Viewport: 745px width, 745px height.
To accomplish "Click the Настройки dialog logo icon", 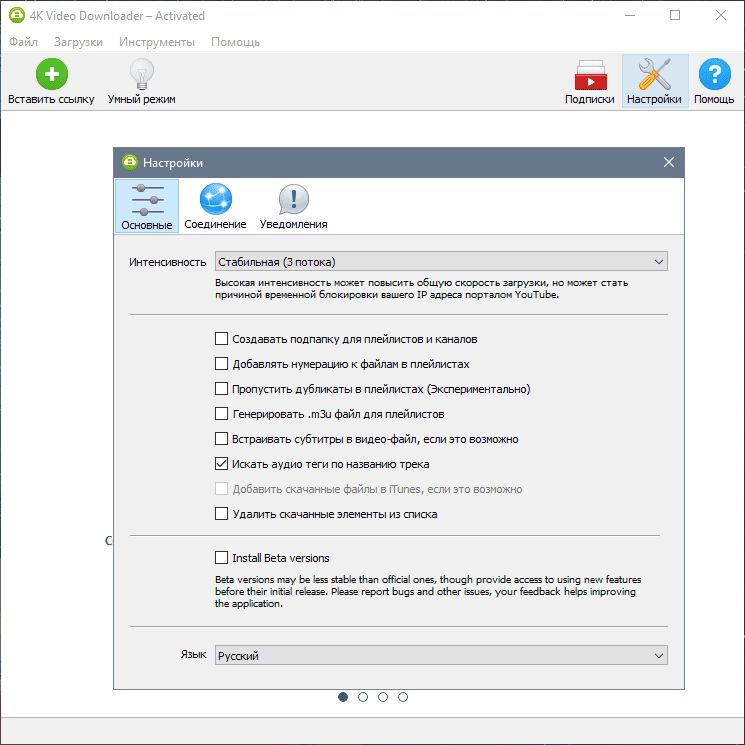I will tap(130, 162).
